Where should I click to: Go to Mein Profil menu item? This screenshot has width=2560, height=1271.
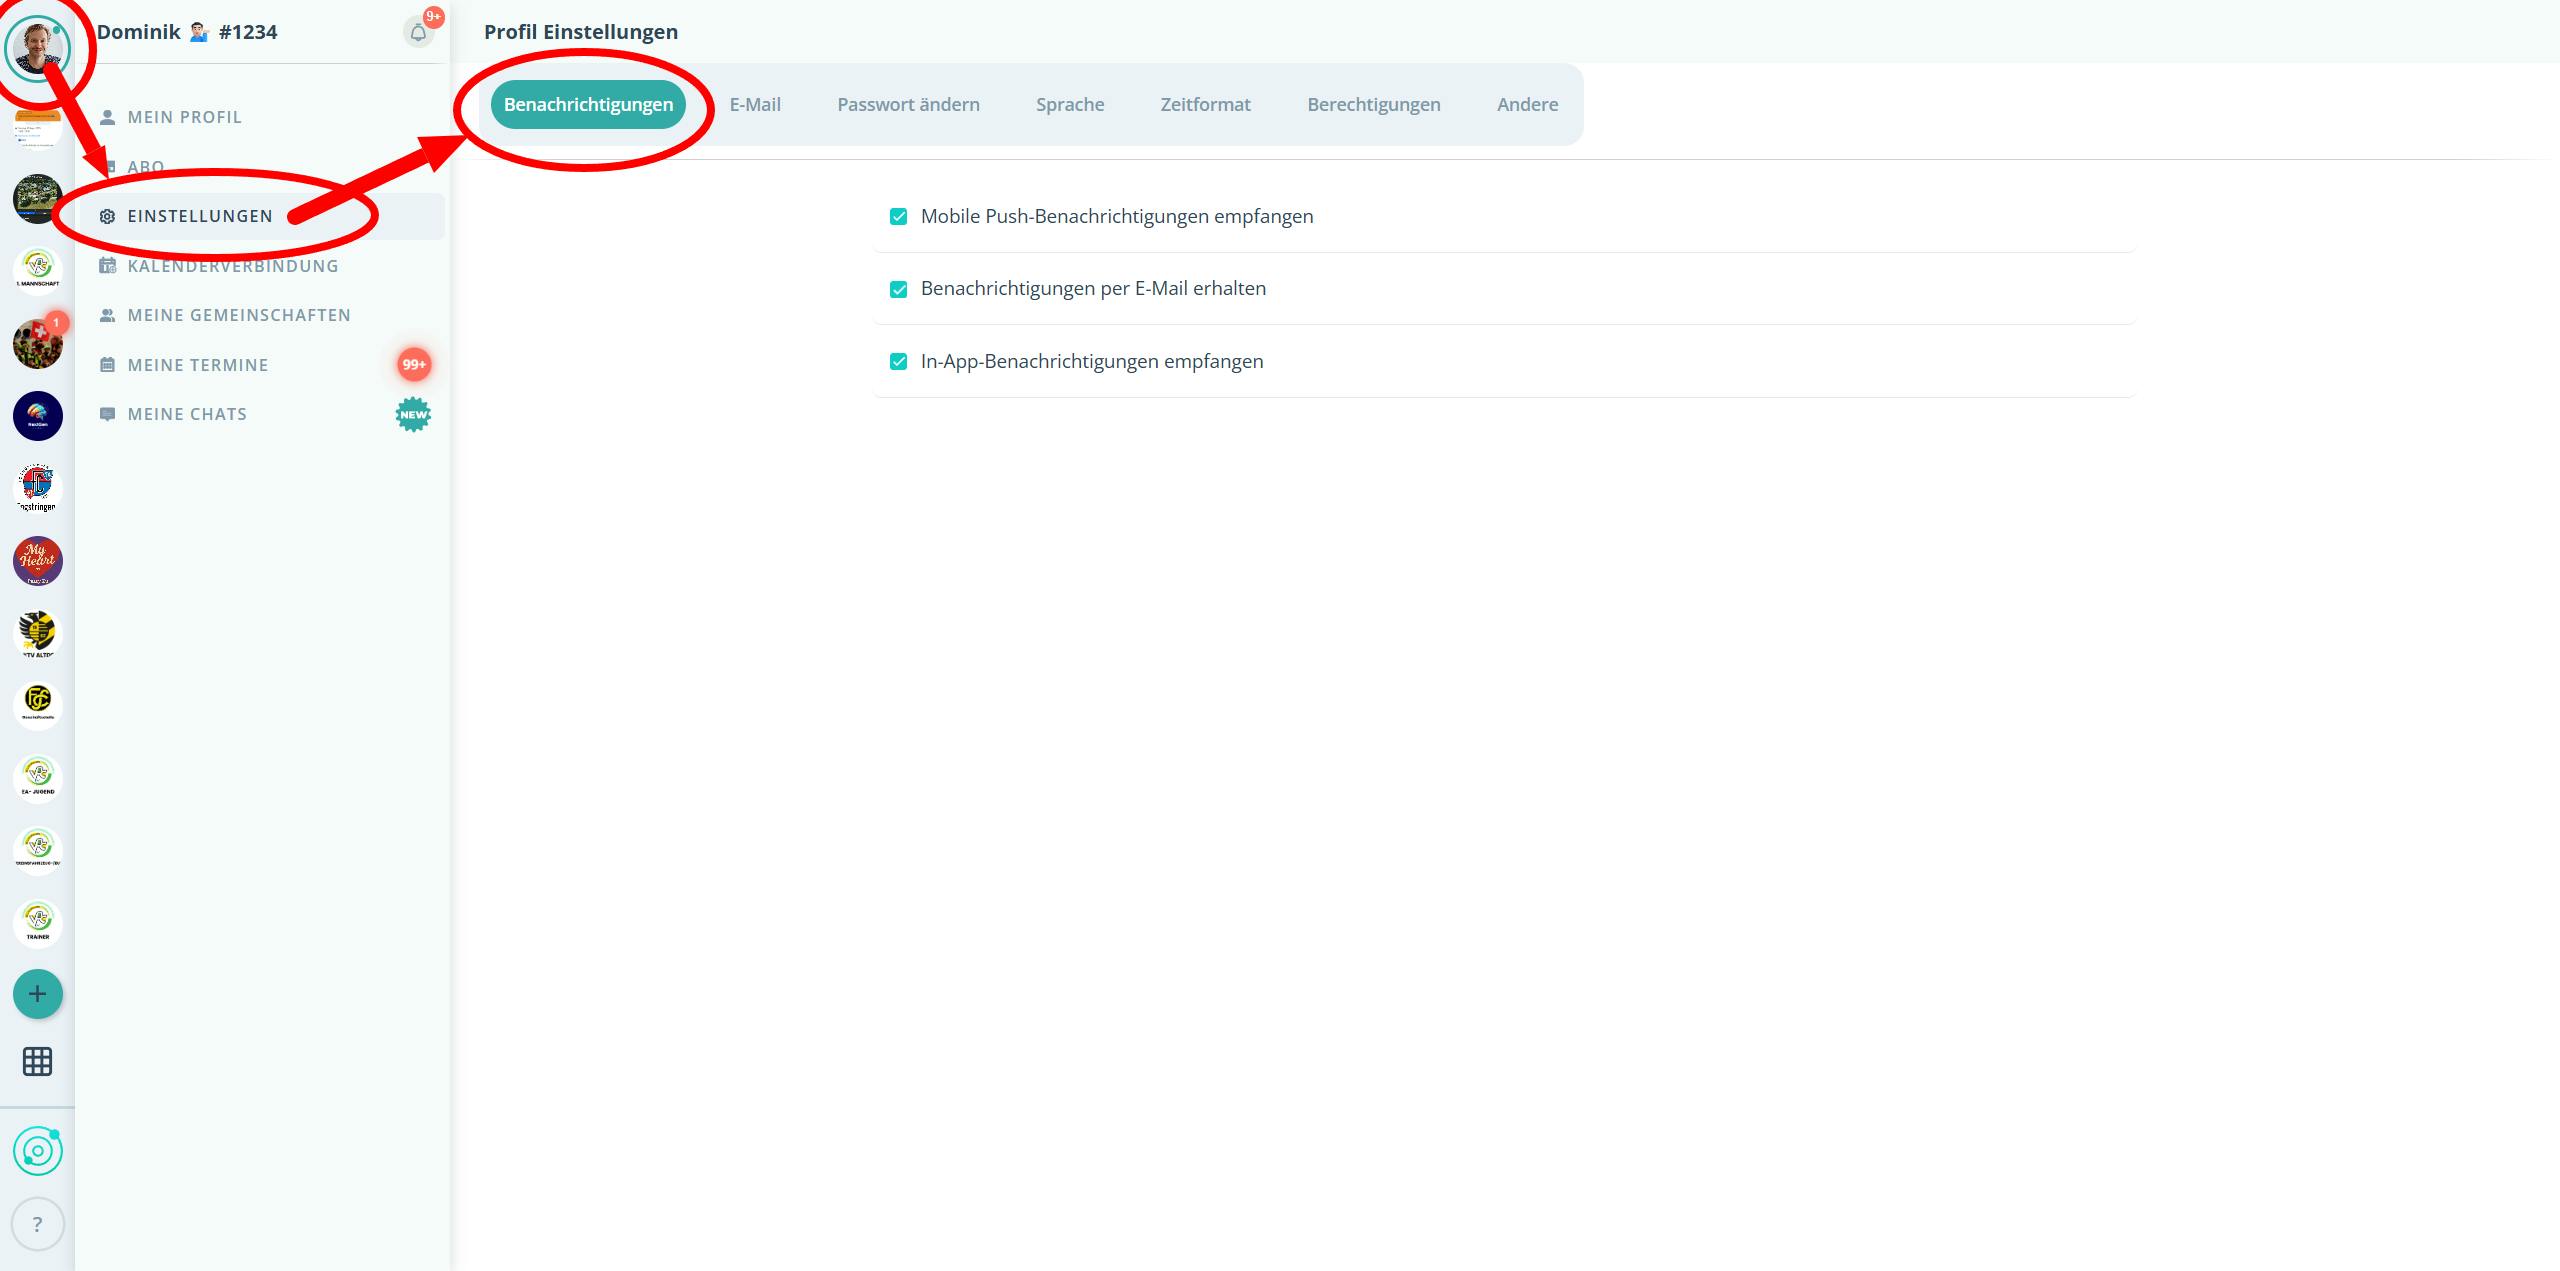pos(184,117)
